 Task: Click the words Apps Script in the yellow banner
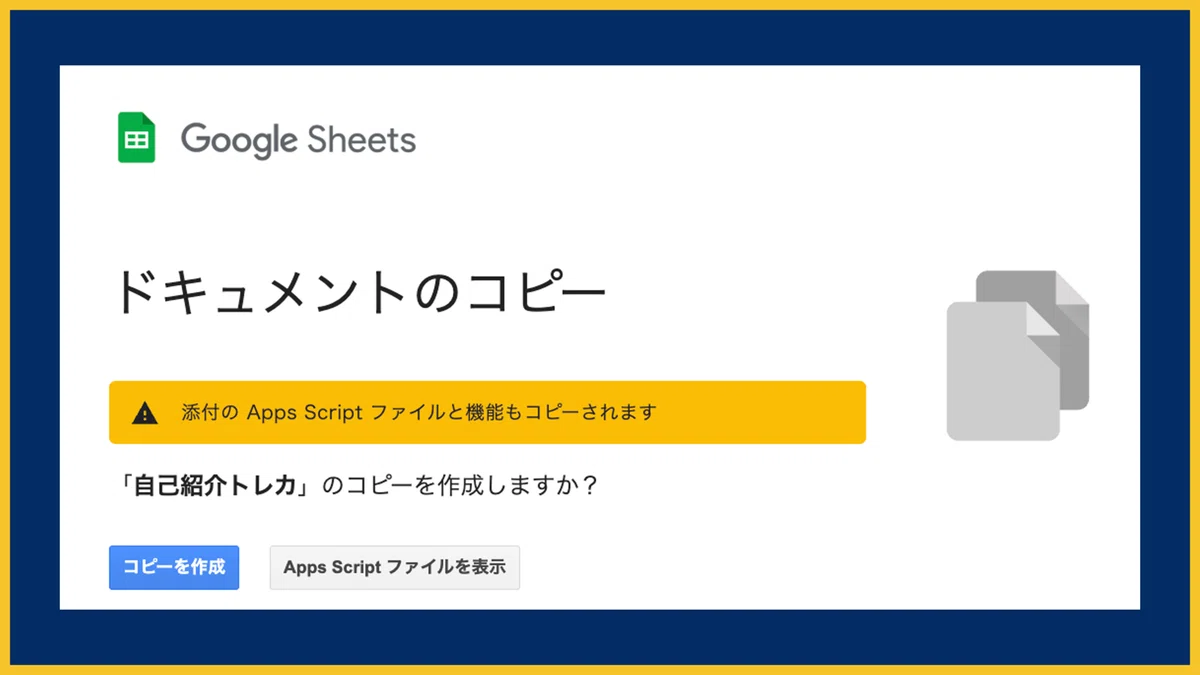coord(303,412)
